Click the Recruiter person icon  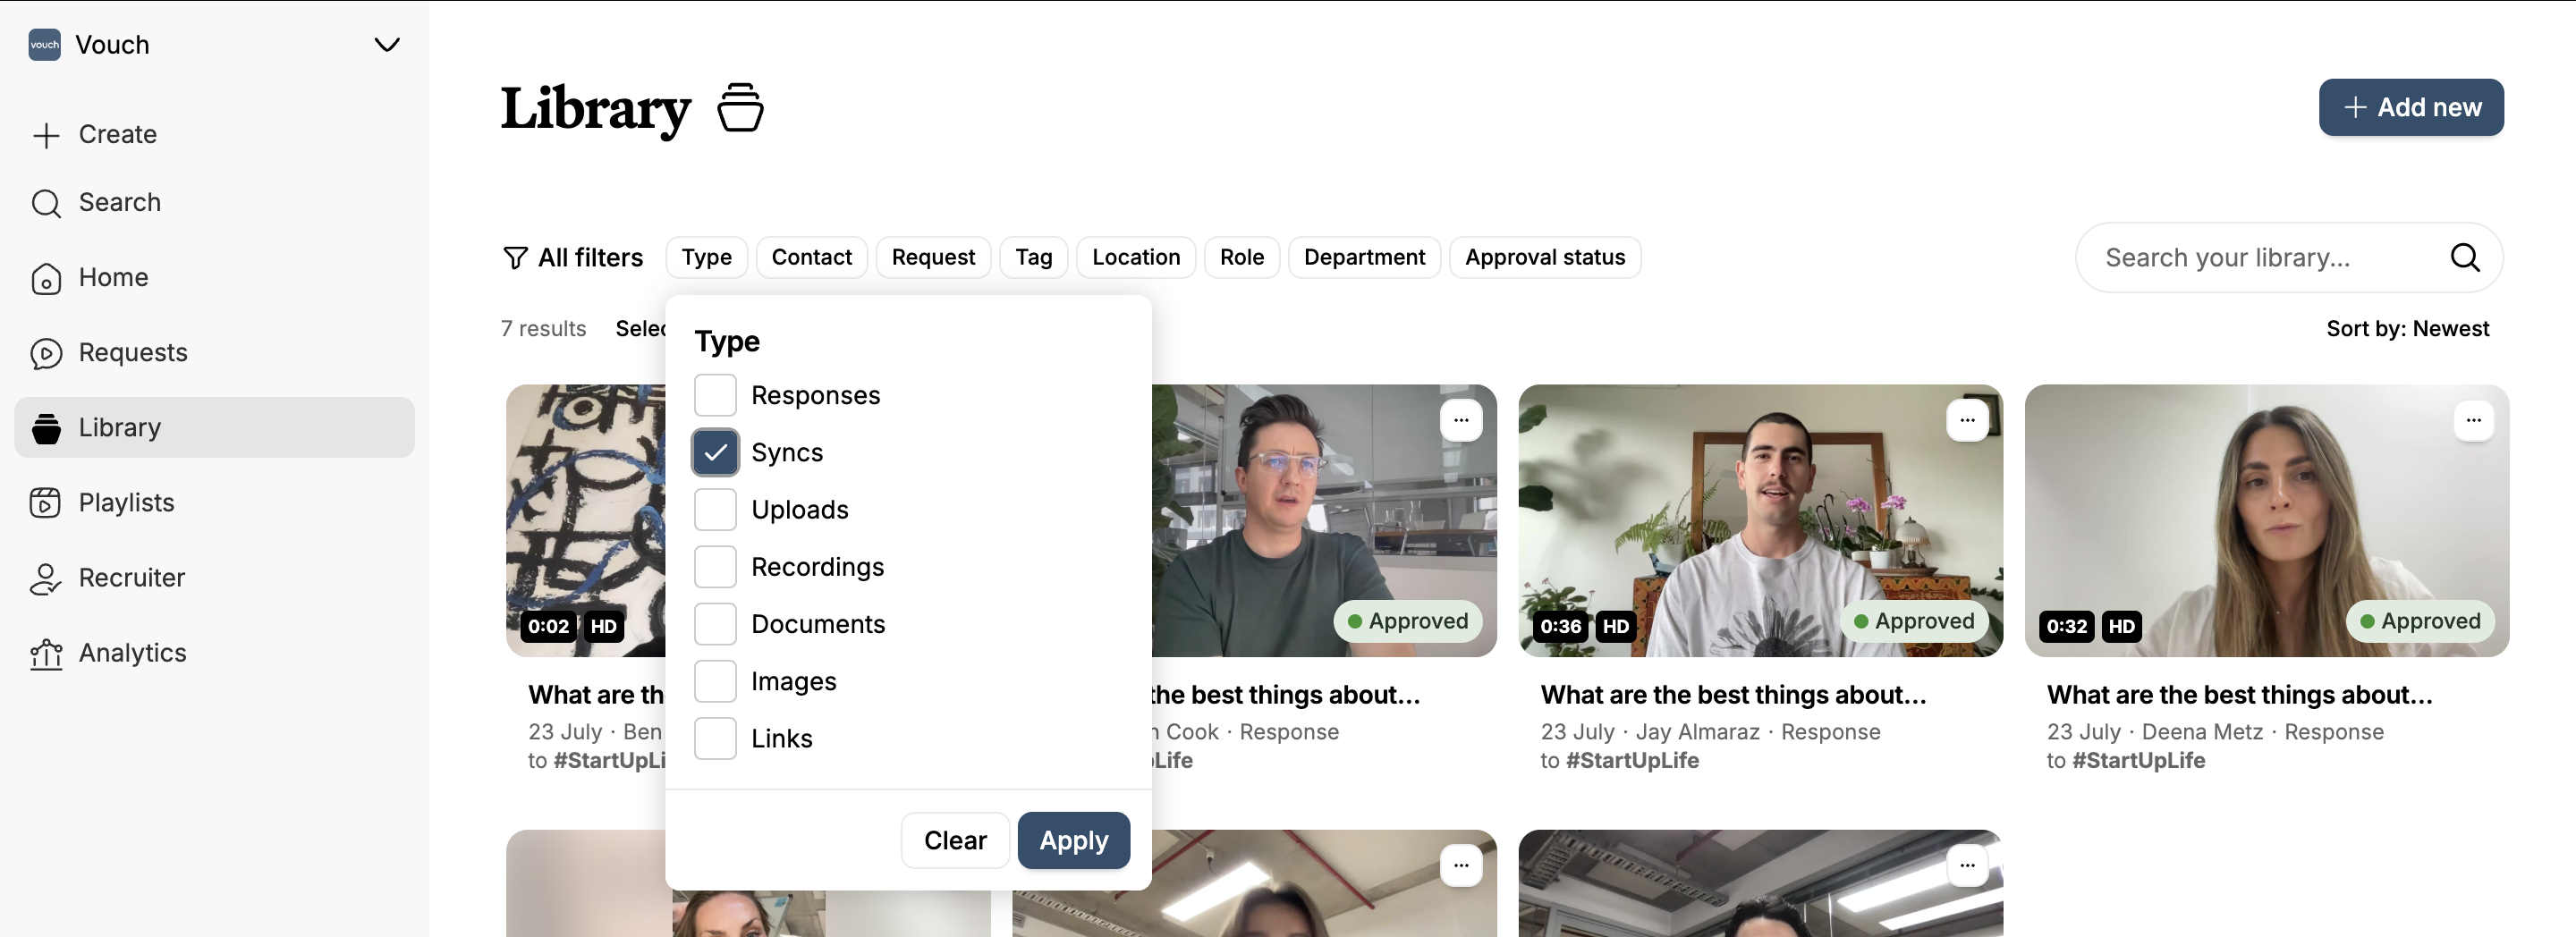point(46,578)
